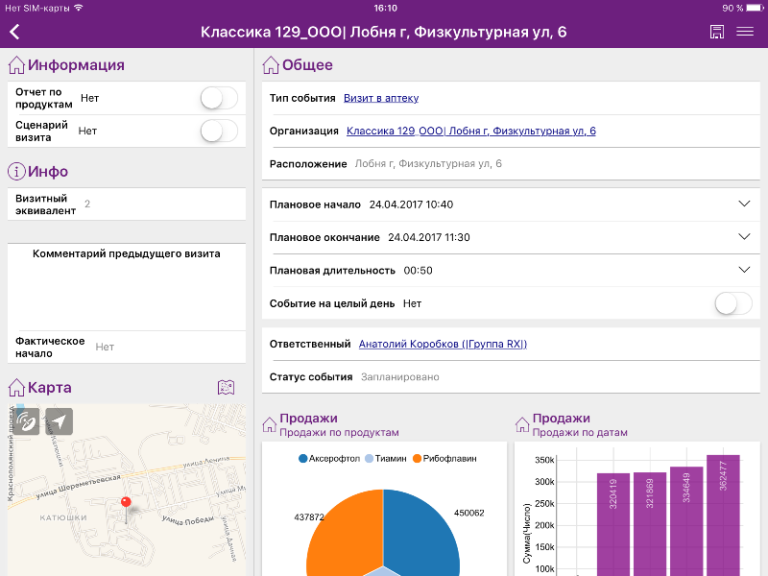Viewport: 768px width, 576px height.
Task: Open the Визит в аптеку link
Action: click(381, 98)
